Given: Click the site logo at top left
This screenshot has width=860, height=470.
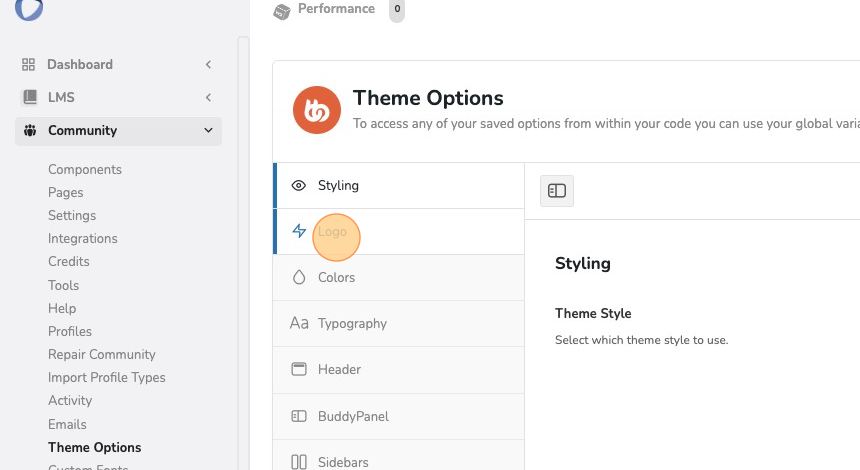Looking at the screenshot, I should pos(29,9).
